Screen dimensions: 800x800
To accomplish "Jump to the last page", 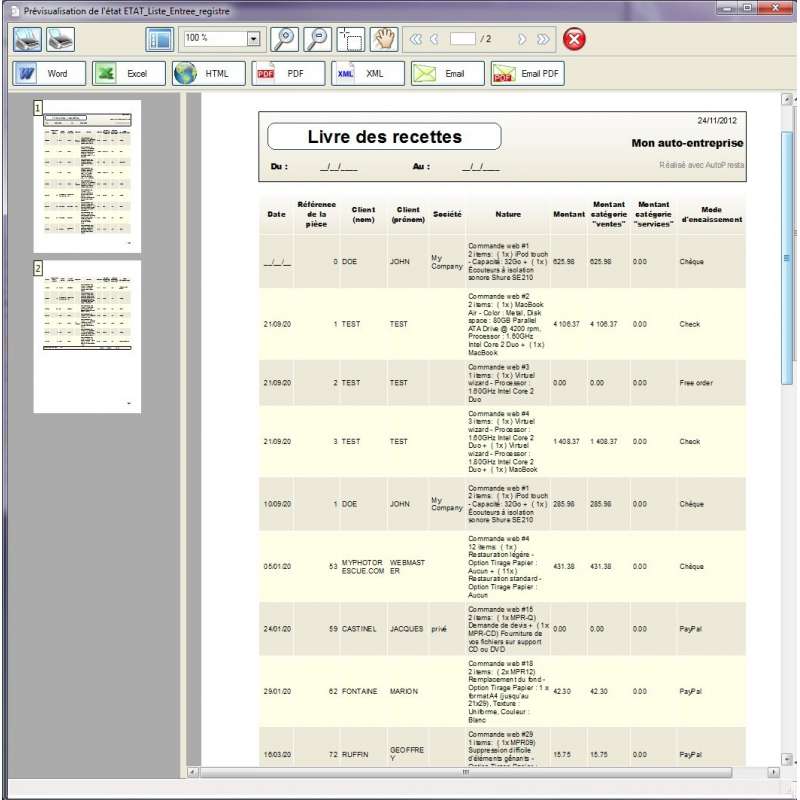I will 543,39.
